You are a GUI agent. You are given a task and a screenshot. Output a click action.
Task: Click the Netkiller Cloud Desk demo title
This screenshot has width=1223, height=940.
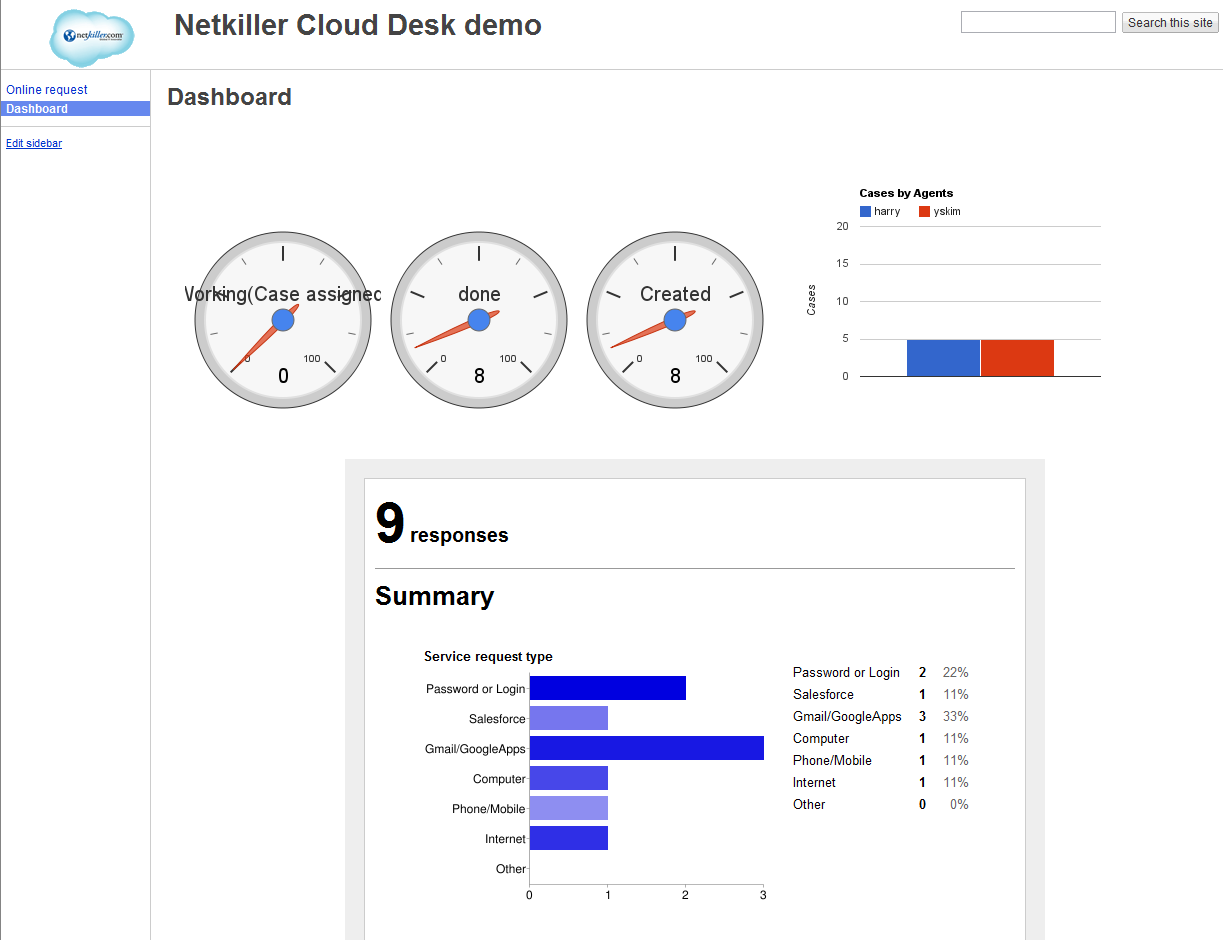click(358, 26)
